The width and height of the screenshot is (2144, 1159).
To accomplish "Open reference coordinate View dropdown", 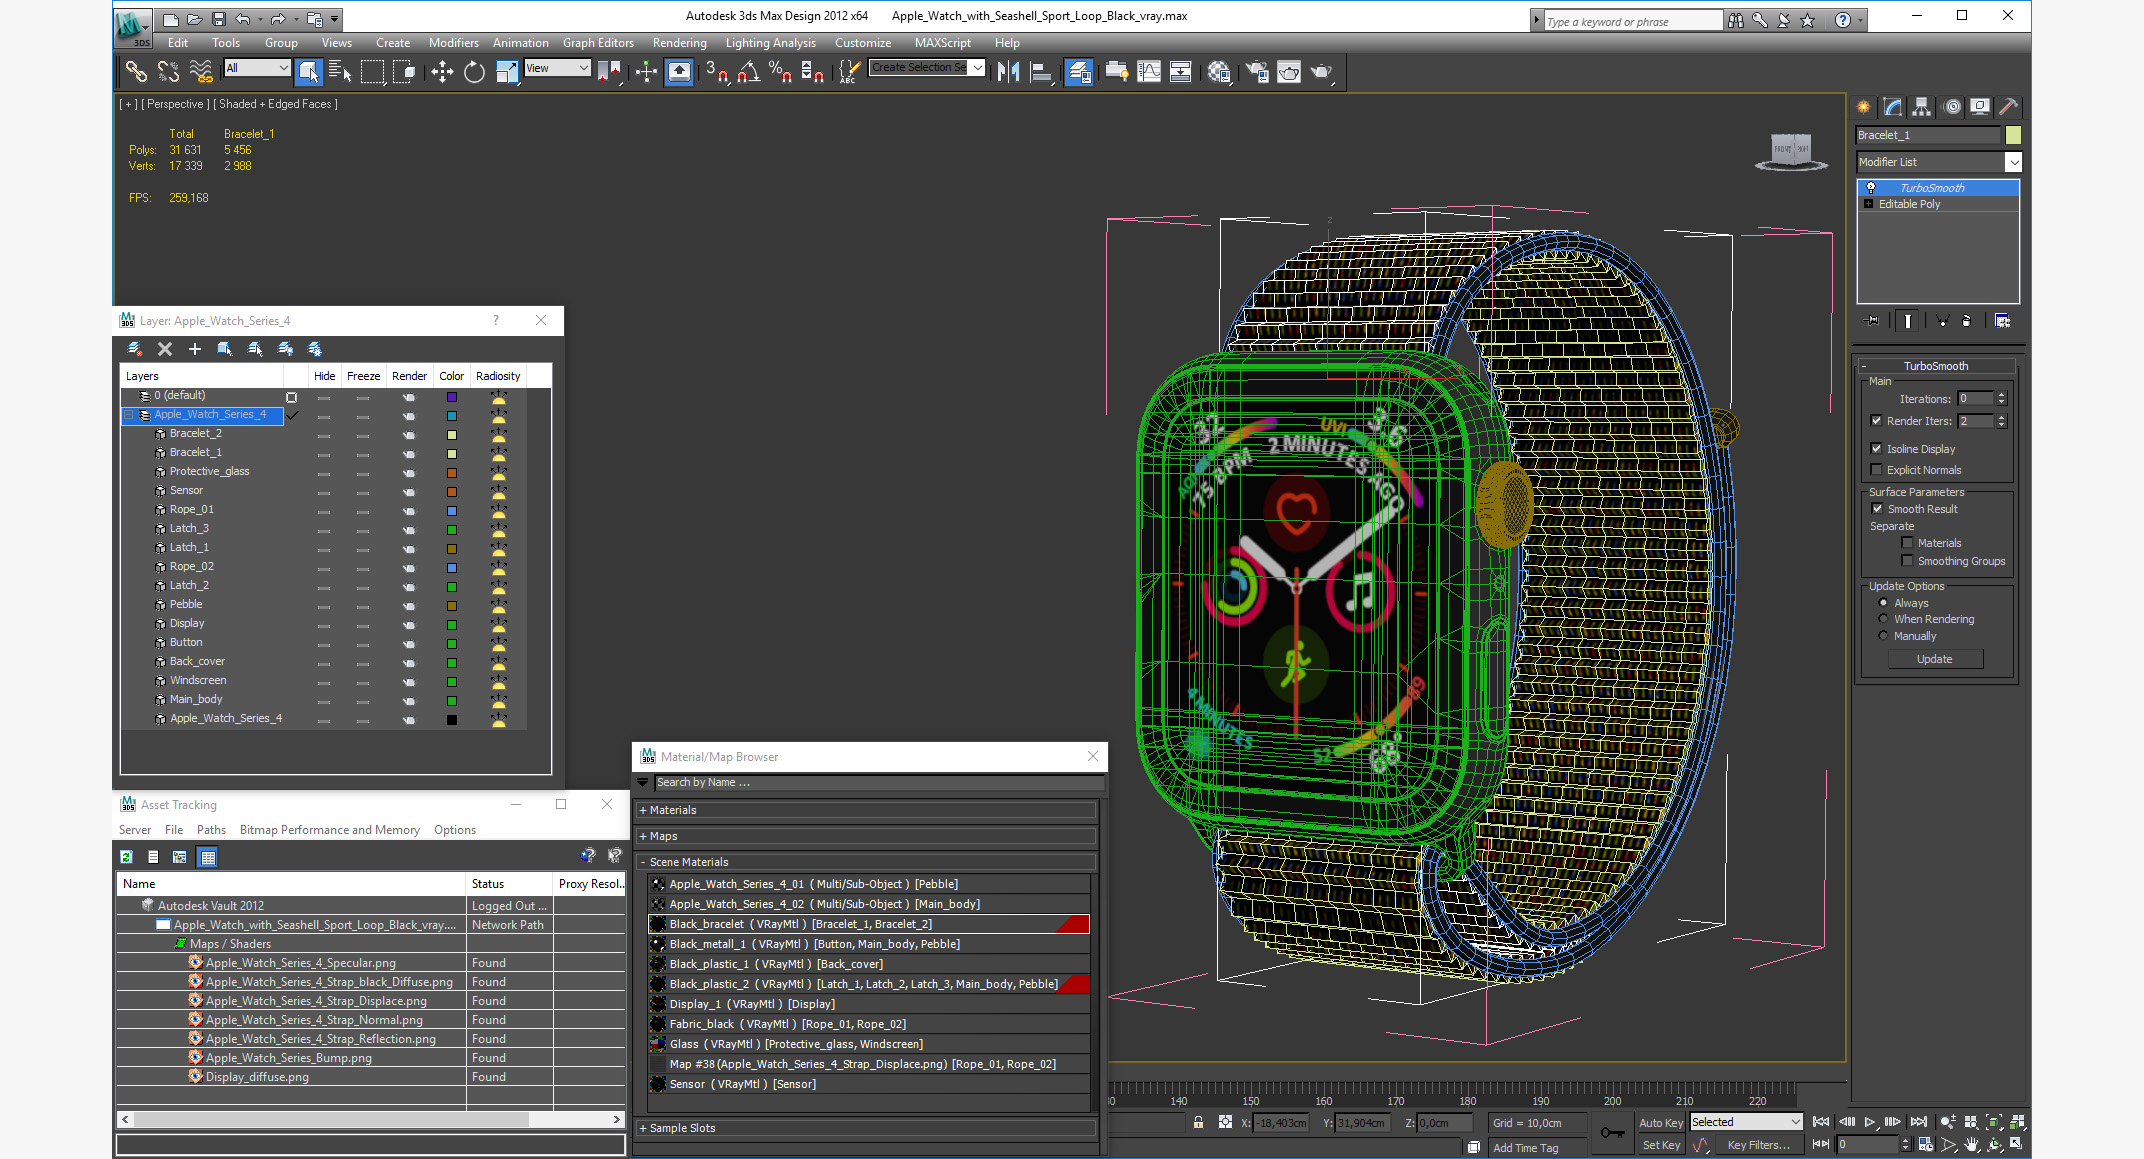I will click(x=557, y=68).
